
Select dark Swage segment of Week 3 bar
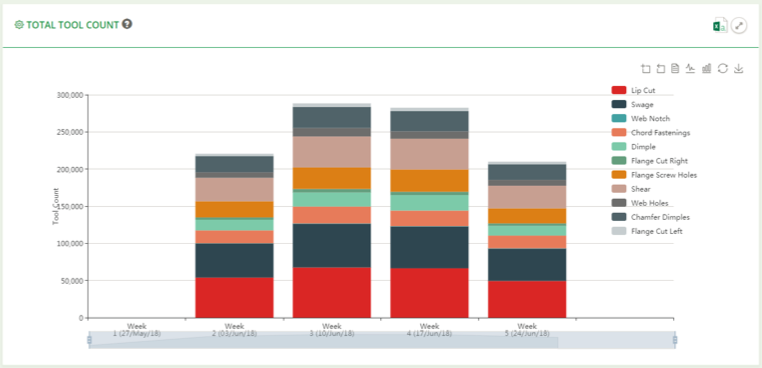[x=332, y=245]
